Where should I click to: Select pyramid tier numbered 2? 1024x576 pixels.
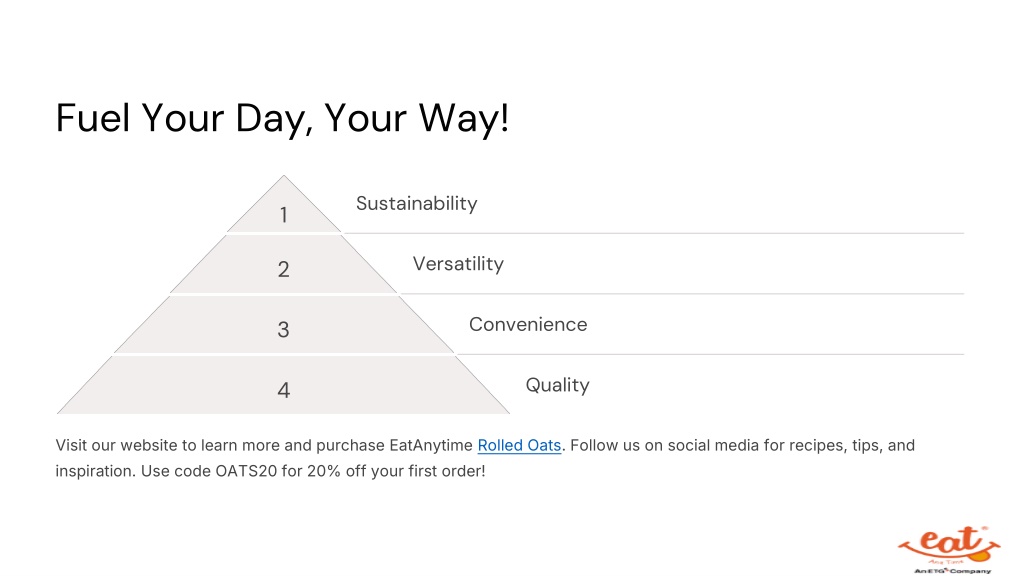pos(283,264)
